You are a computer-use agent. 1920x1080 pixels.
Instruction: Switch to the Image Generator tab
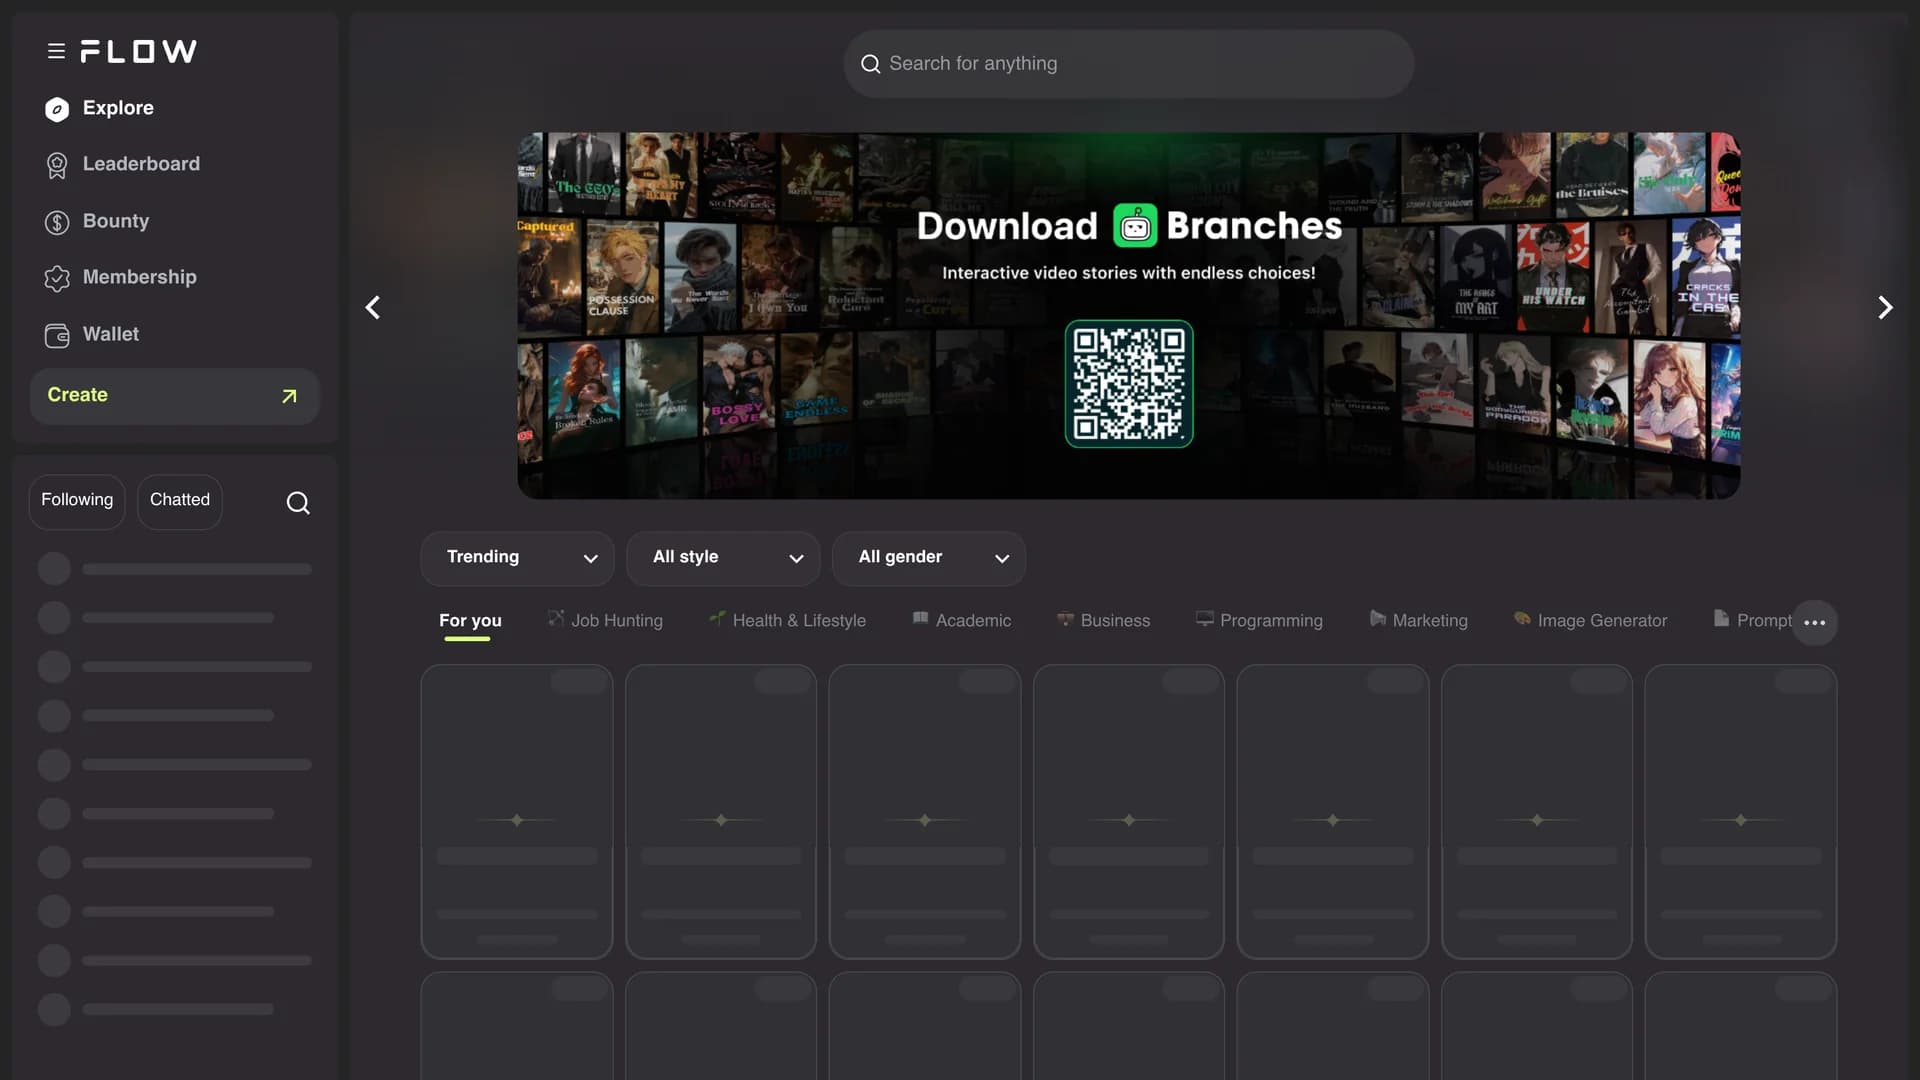(1590, 621)
